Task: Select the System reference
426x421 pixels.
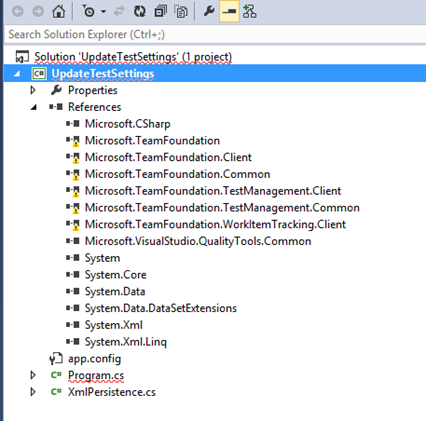Action: click(102, 258)
